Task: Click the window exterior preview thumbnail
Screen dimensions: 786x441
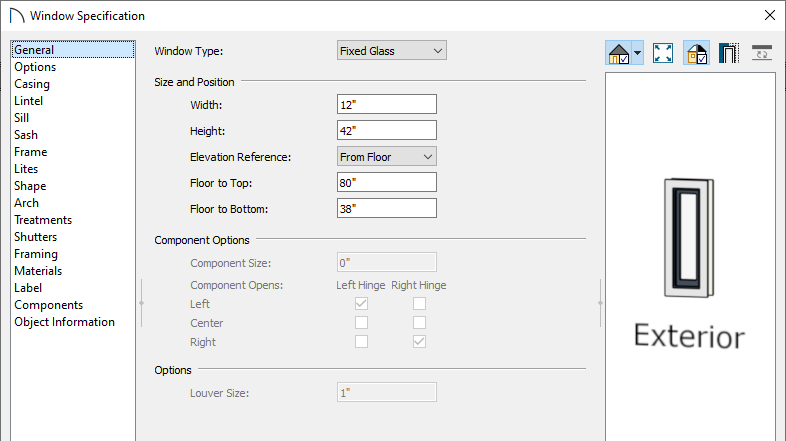Action: 689,238
